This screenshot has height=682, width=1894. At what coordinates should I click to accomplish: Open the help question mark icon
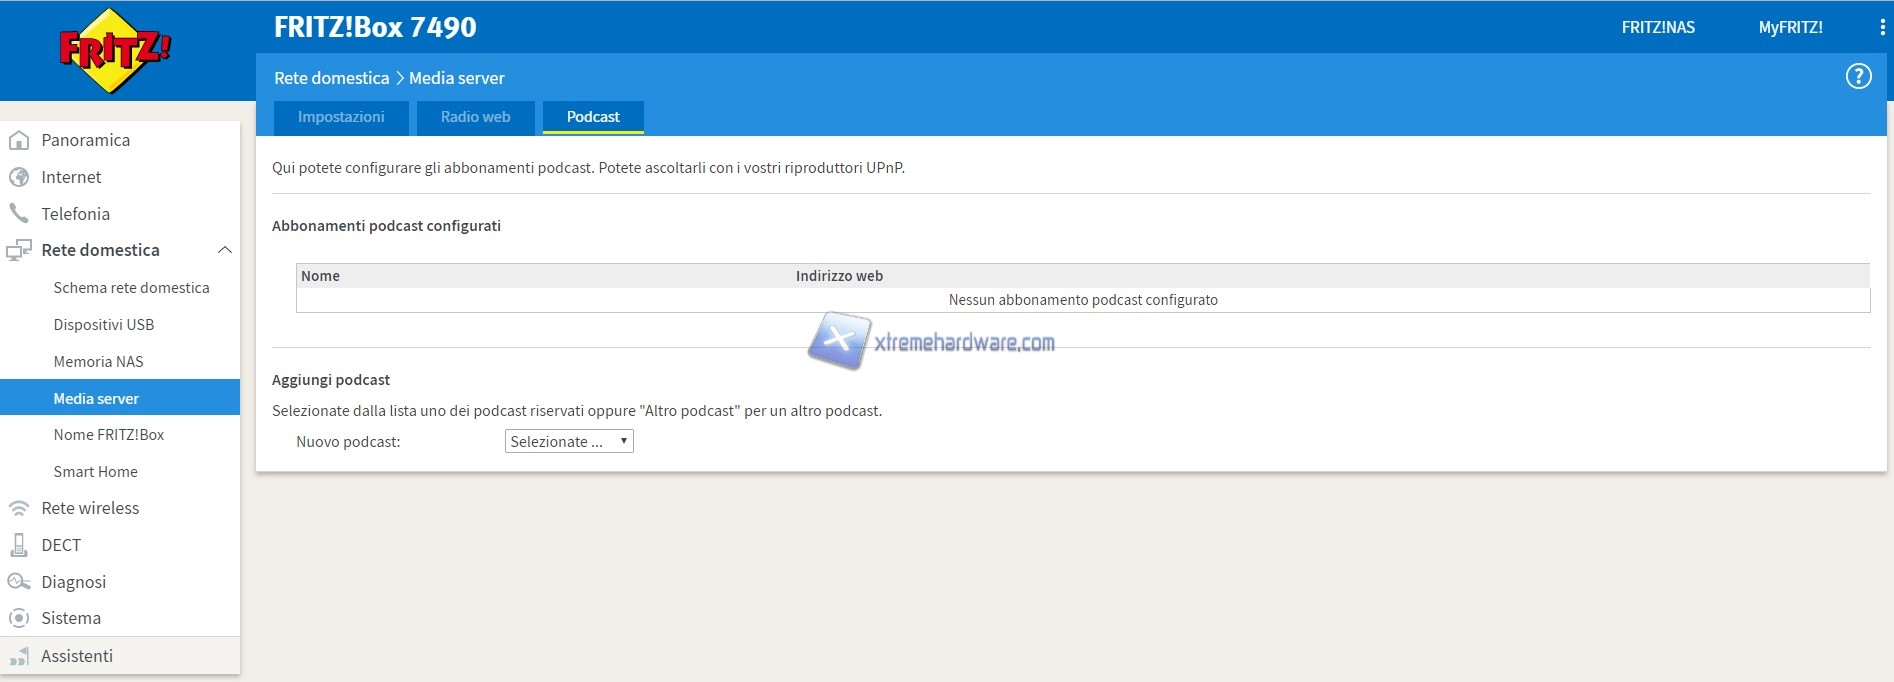(x=1858, y=77)
